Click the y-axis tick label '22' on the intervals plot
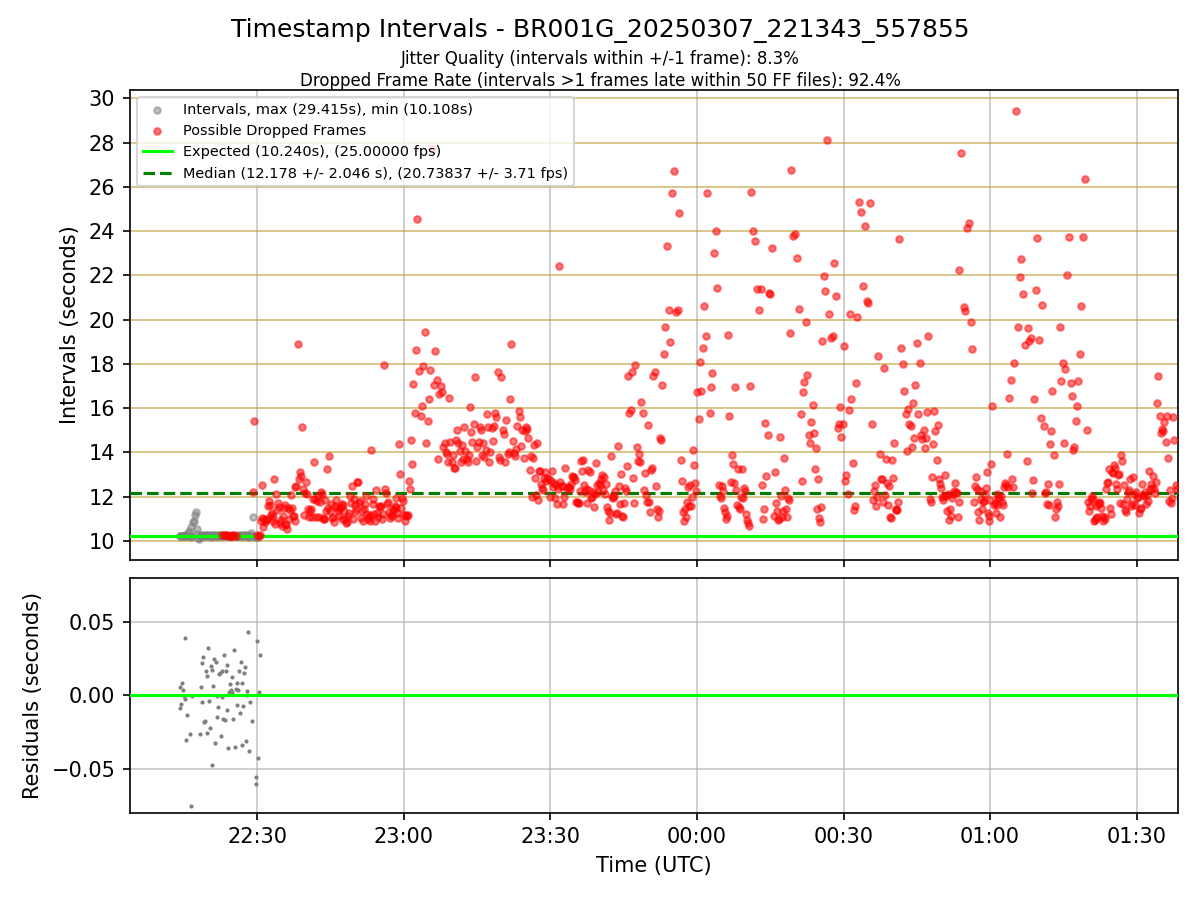 (x=101, y=275)
